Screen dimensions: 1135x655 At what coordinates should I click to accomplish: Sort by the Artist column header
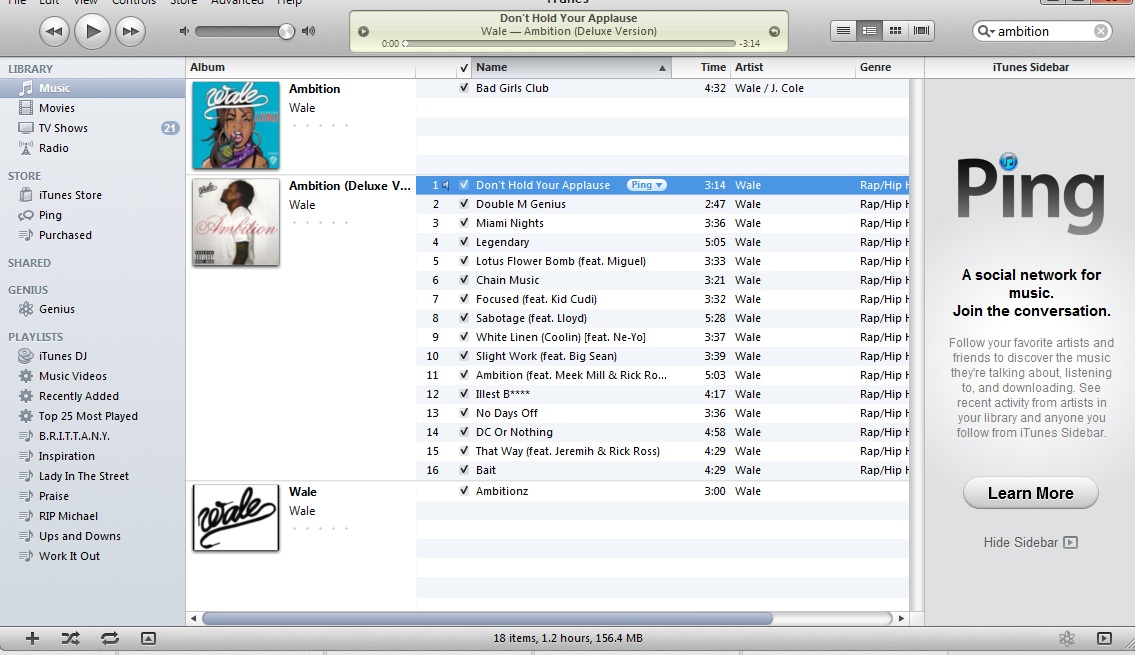tap(793, 67)
